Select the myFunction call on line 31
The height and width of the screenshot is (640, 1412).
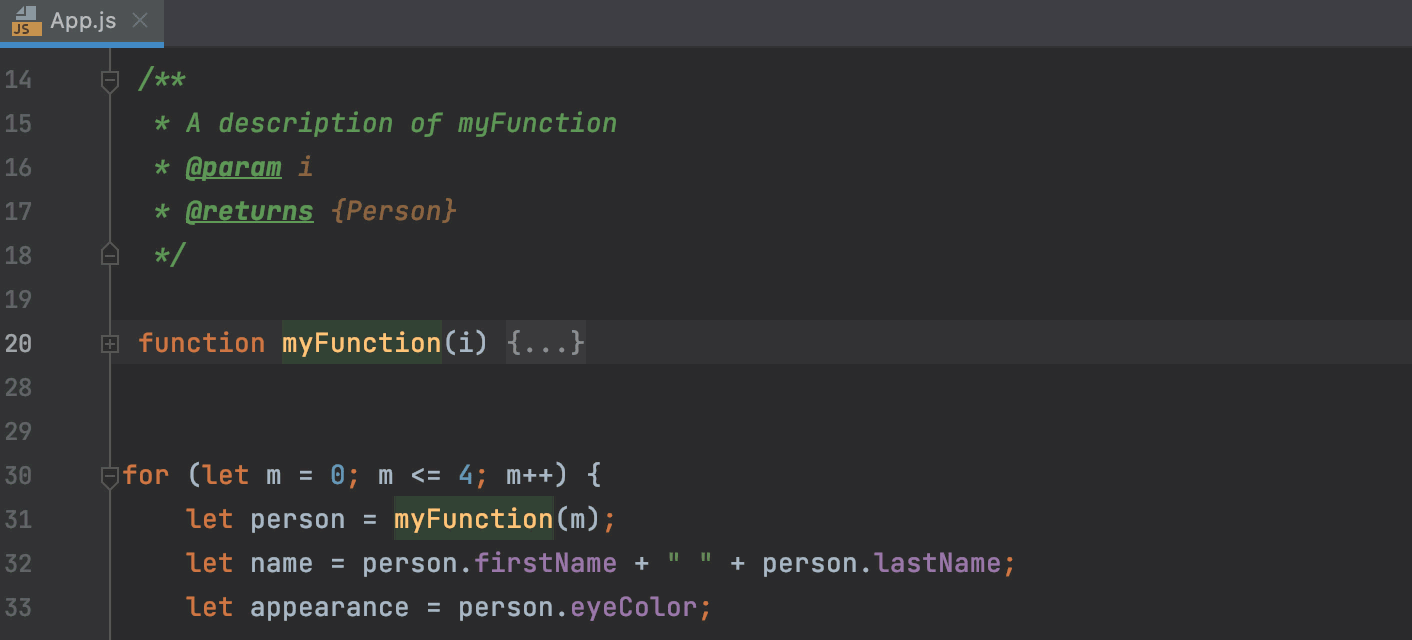click(472, 518)
